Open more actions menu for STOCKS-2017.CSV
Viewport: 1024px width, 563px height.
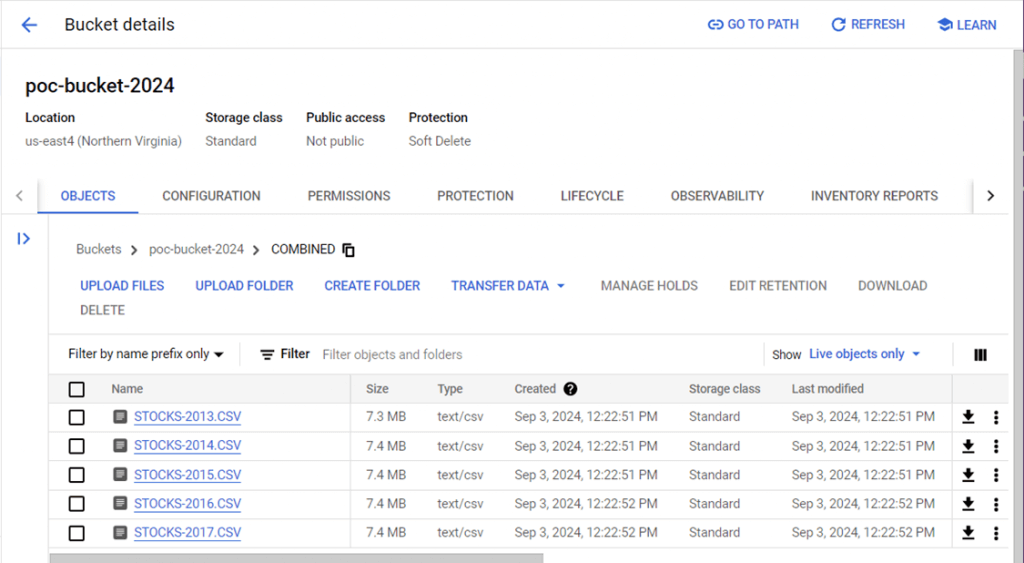pyautogui.click(x=996, y=533)
